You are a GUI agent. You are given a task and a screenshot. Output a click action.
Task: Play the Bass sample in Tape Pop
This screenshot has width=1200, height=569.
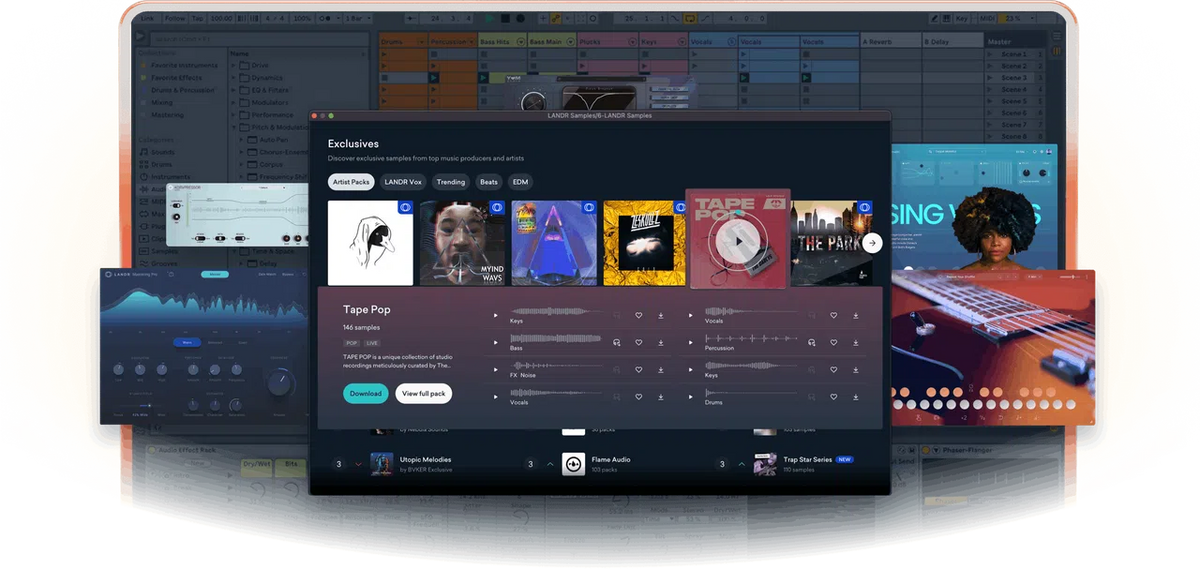point(495,342)
